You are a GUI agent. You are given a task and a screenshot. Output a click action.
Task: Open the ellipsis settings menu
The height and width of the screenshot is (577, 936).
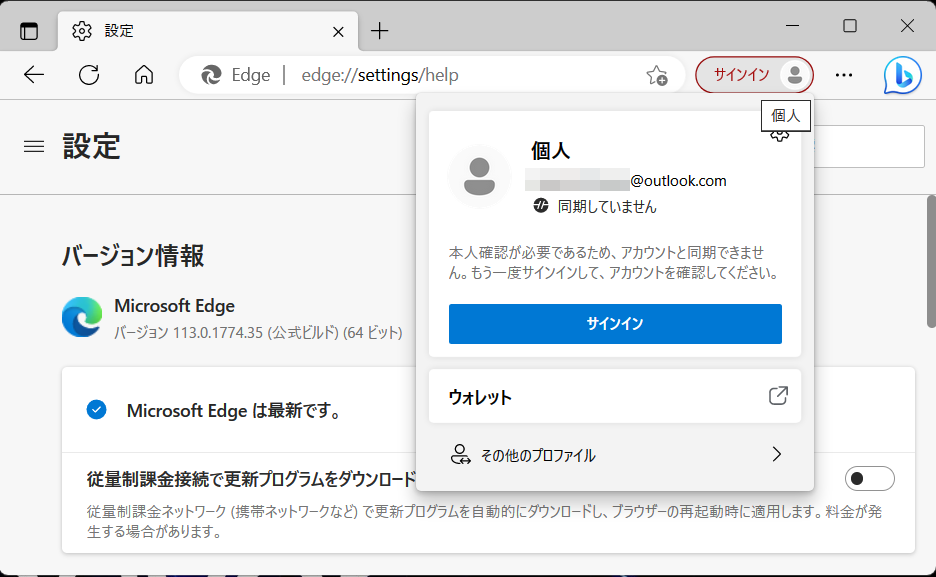844,74
